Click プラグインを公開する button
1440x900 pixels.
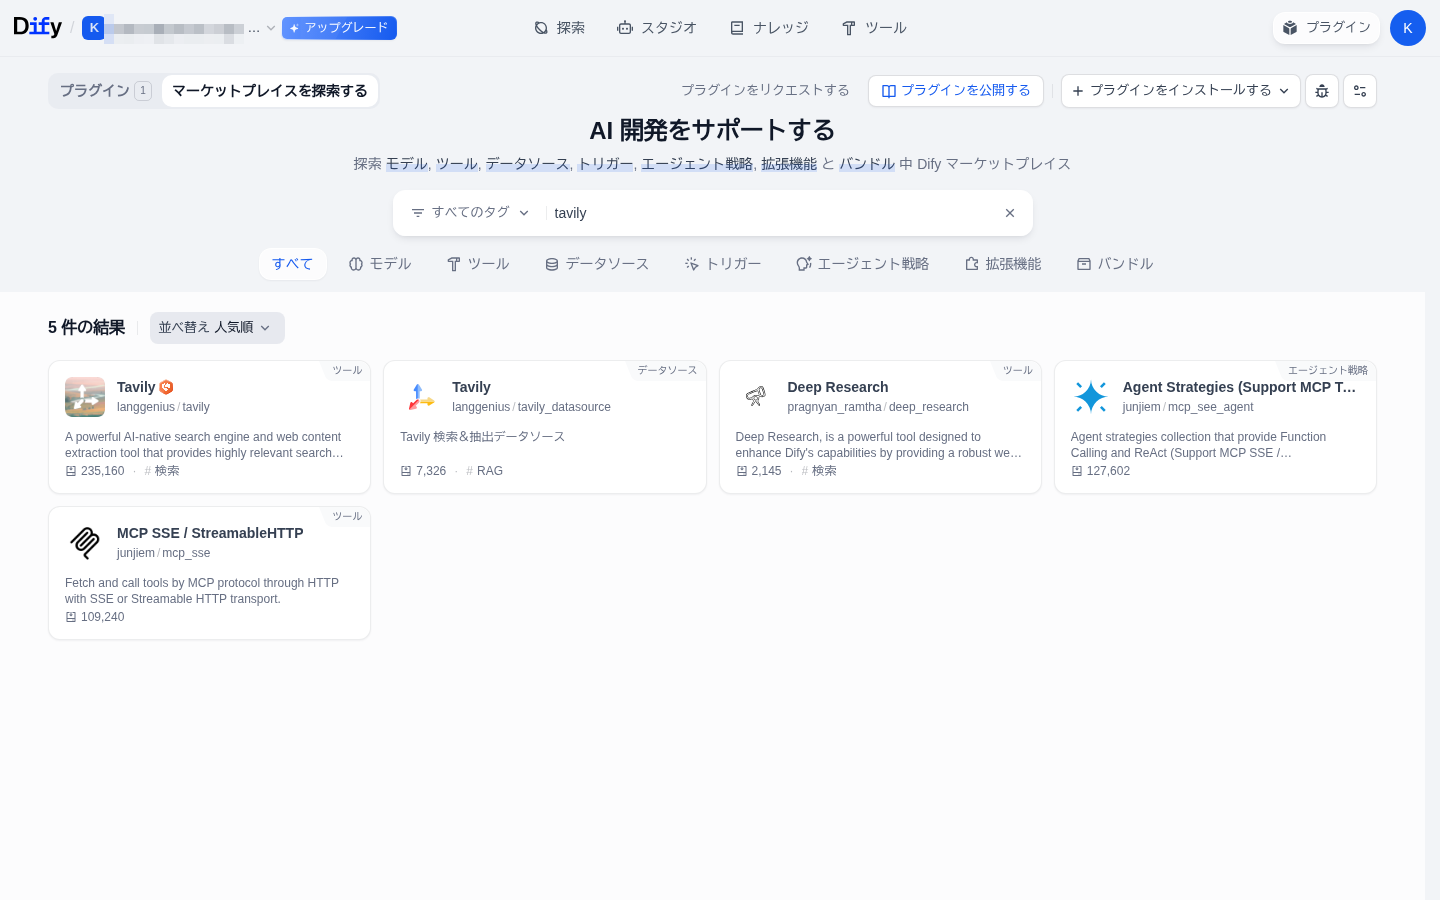coord(956,91)
